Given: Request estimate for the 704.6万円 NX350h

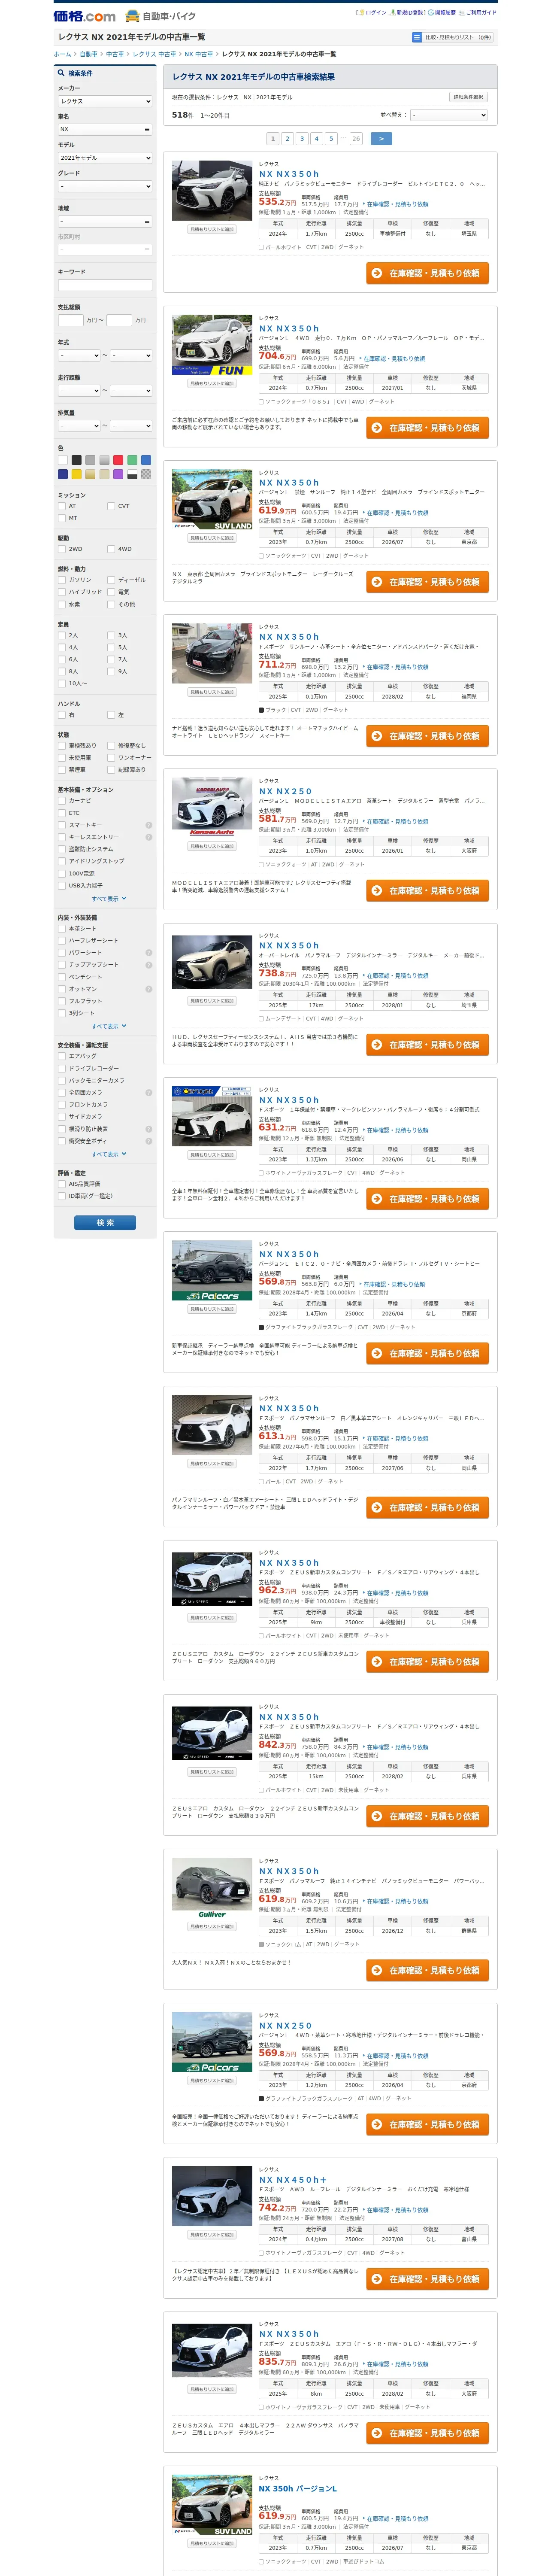Looking at the screenshot, I should tap(427, 428).
